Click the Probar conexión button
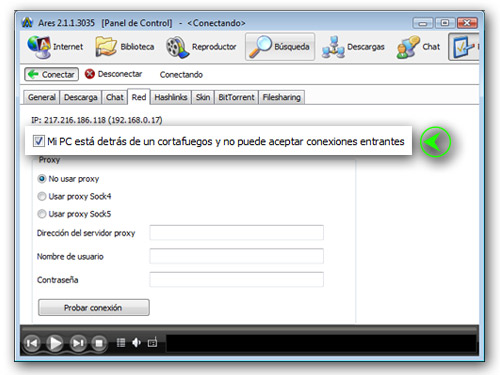The image size is (500, 375). (94, 307)
